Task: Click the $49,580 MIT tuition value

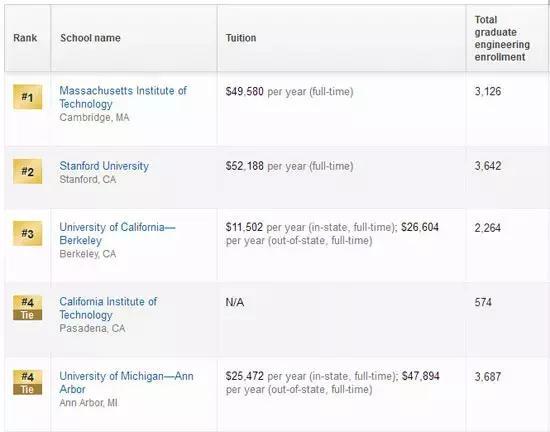Action: tap(244, 92)
